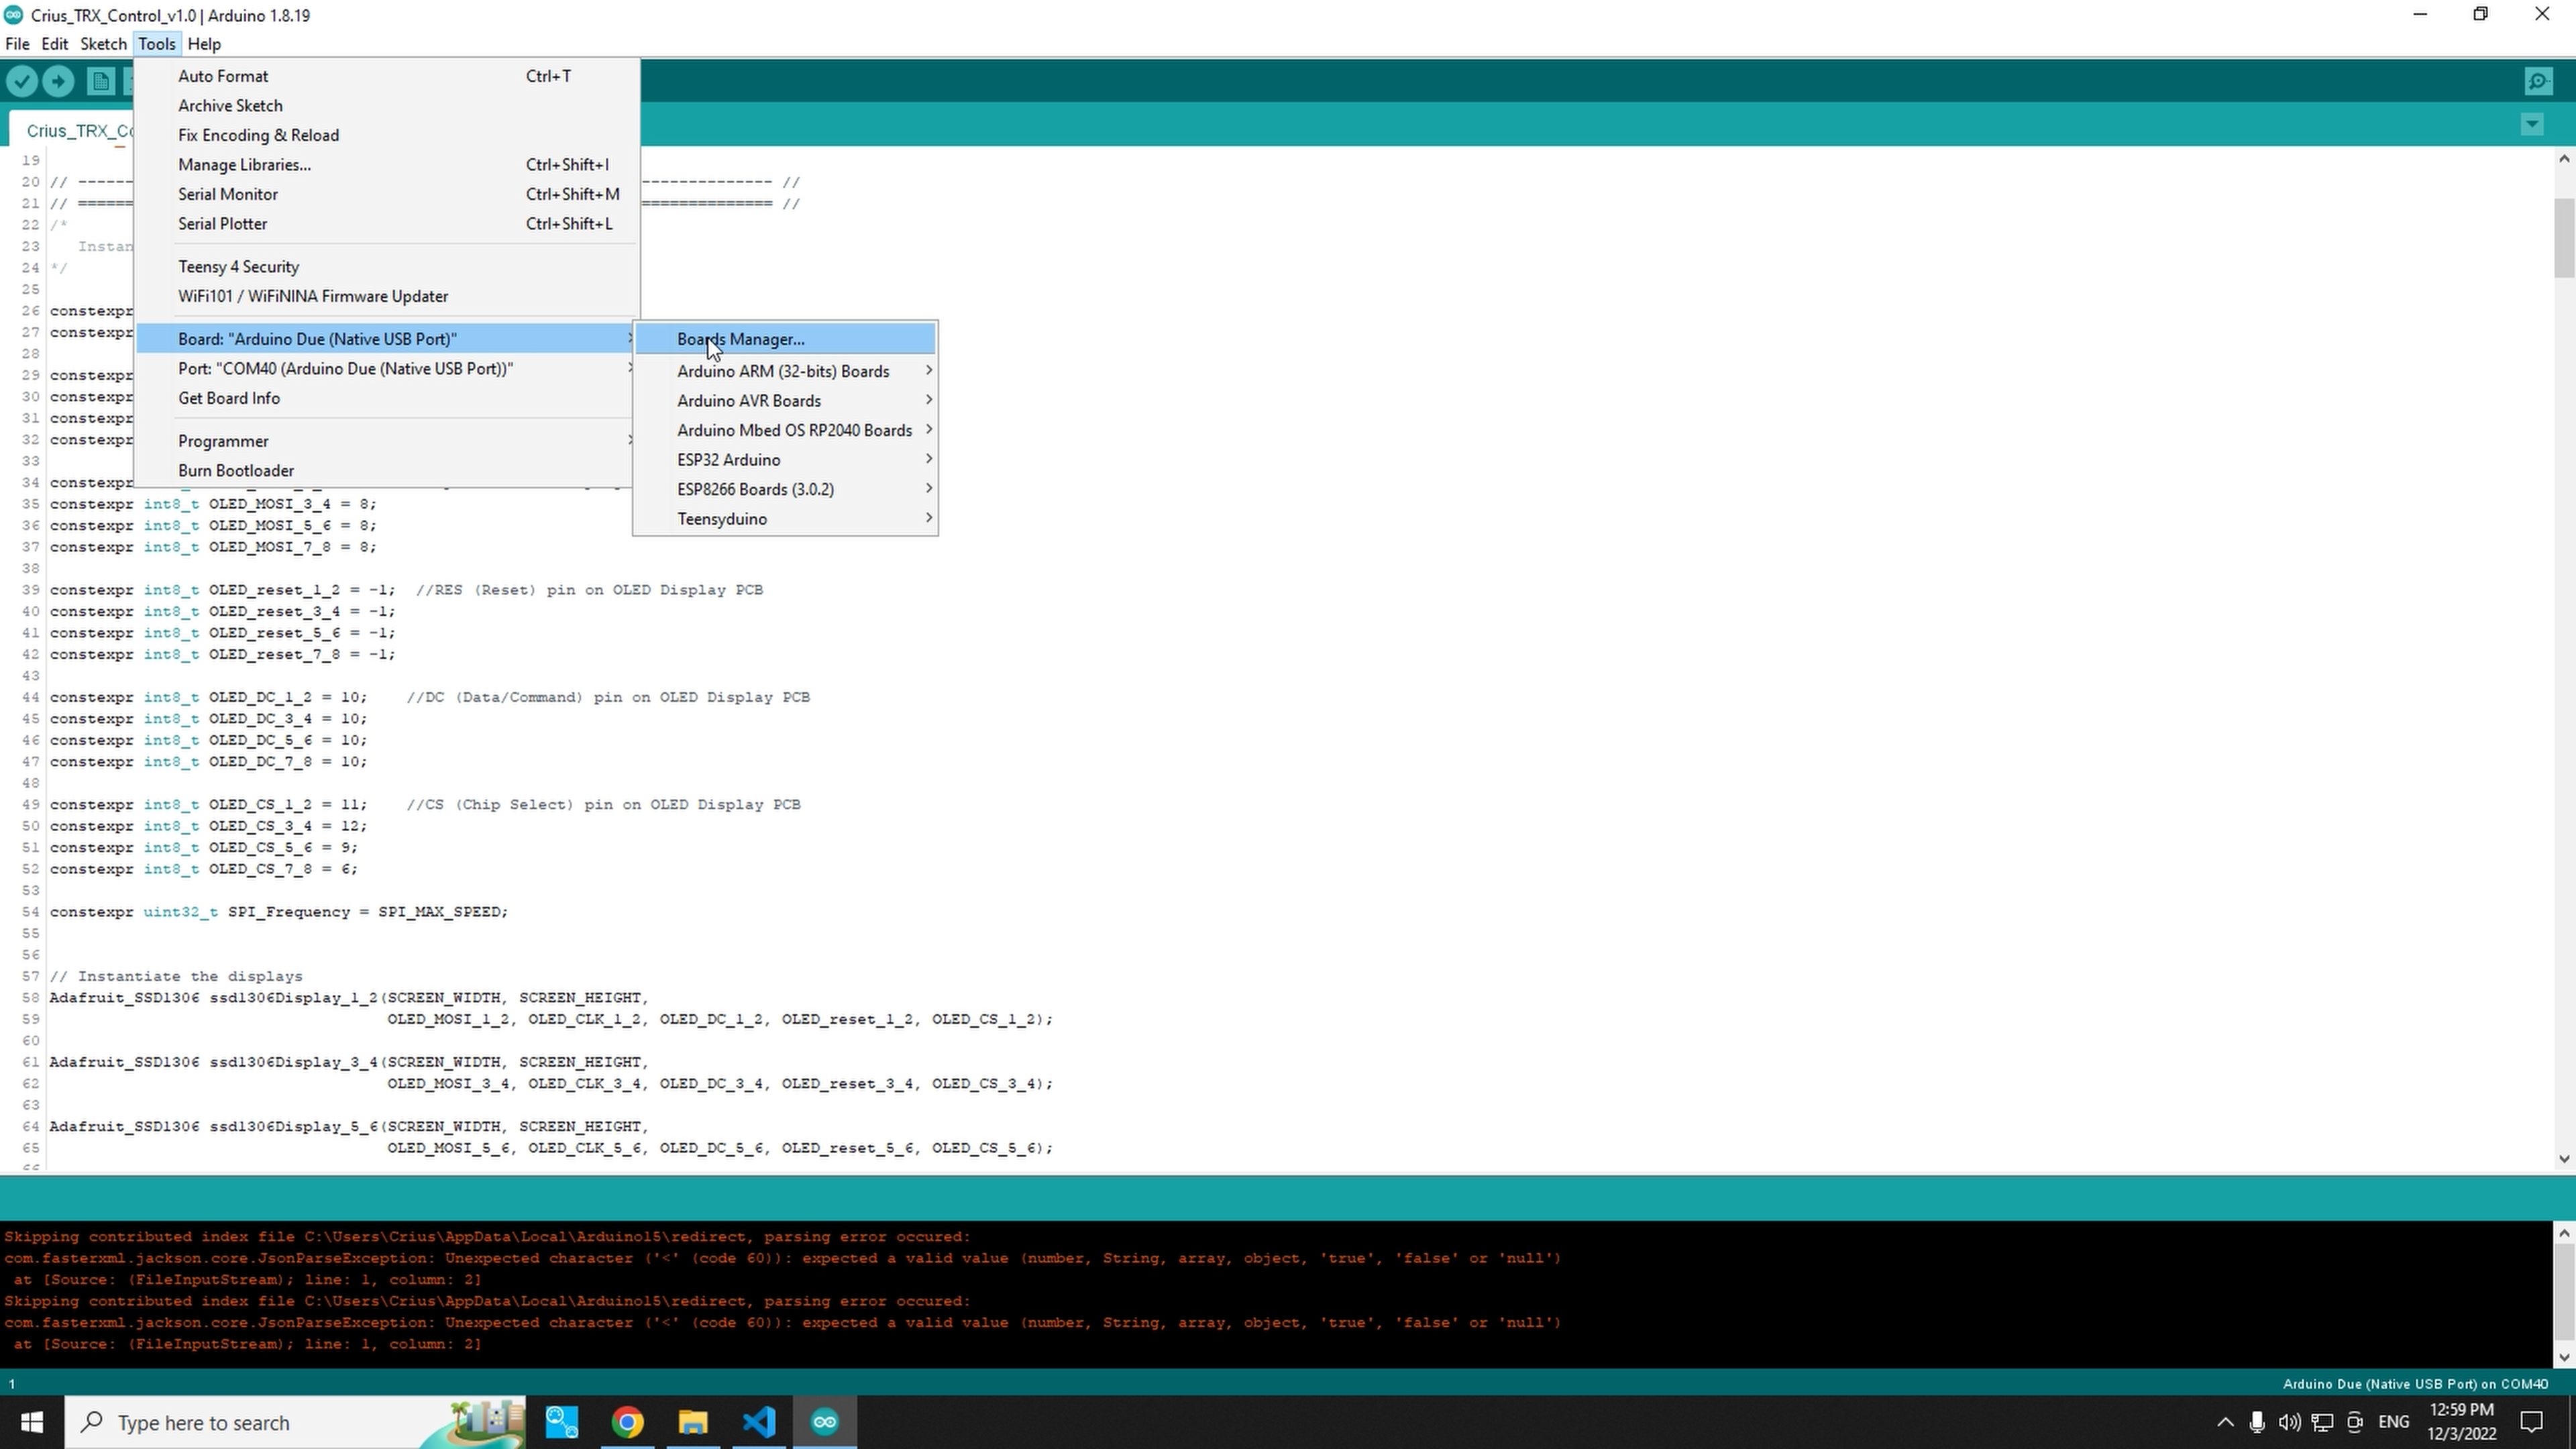Switch to the Crius_TRX_C sketch tab
This screenshot has height=1449, width=2576.
point(78,130)
